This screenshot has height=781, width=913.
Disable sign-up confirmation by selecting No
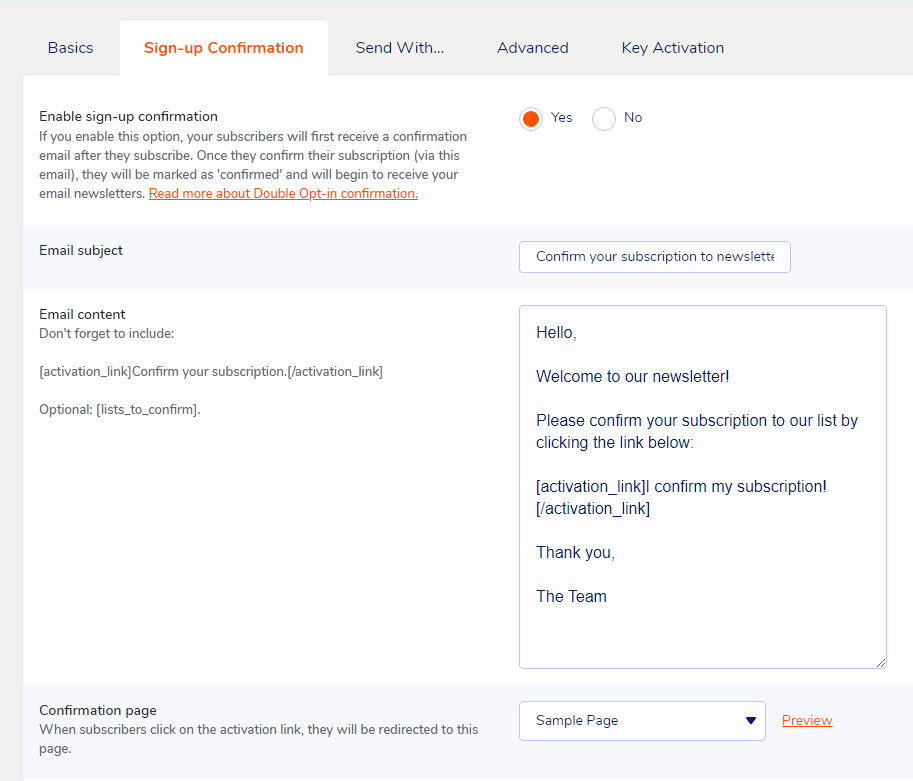click(x=603, y=118)
